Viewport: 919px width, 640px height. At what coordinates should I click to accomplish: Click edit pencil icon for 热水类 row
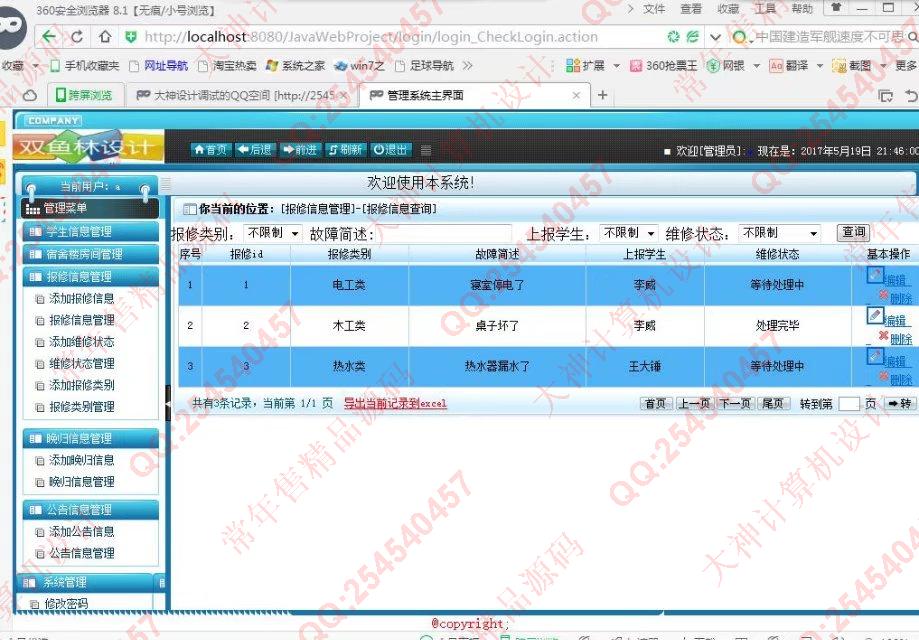pyautogui.click(x=875, y=356)
